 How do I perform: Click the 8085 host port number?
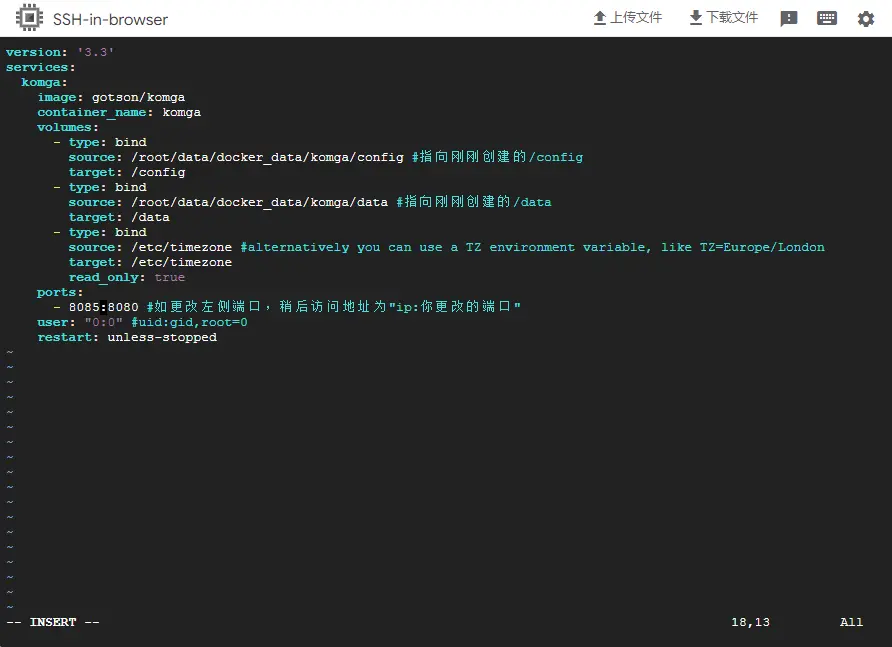(x=84, y=307)
